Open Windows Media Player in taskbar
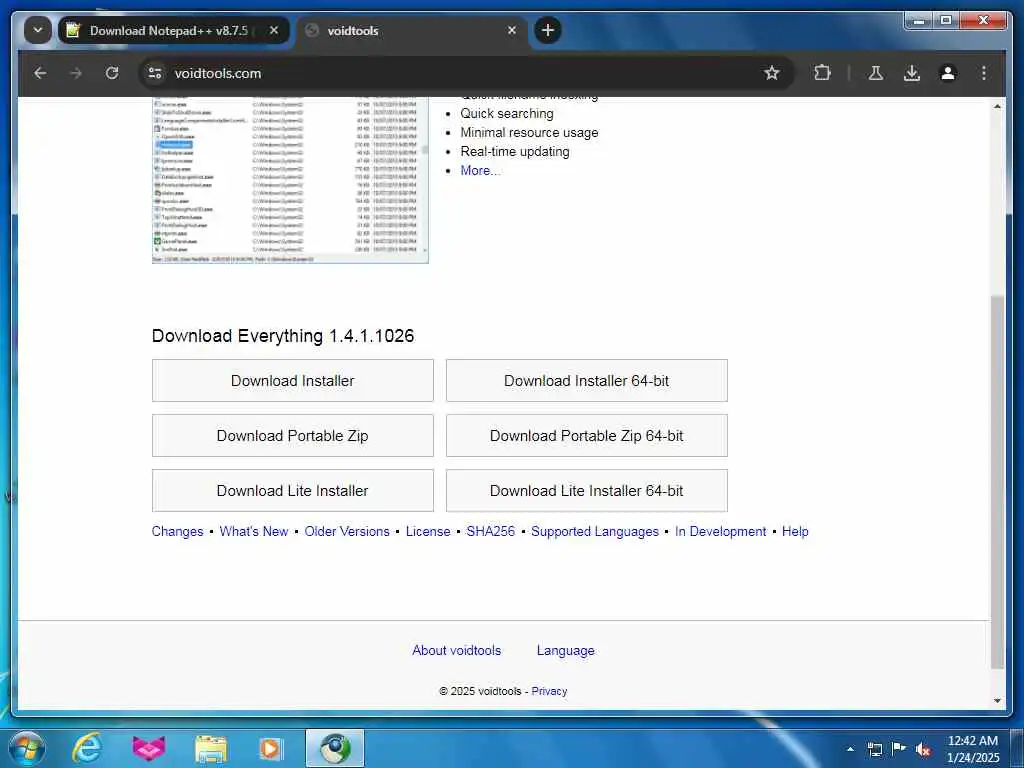 click(x=271, y=748)
